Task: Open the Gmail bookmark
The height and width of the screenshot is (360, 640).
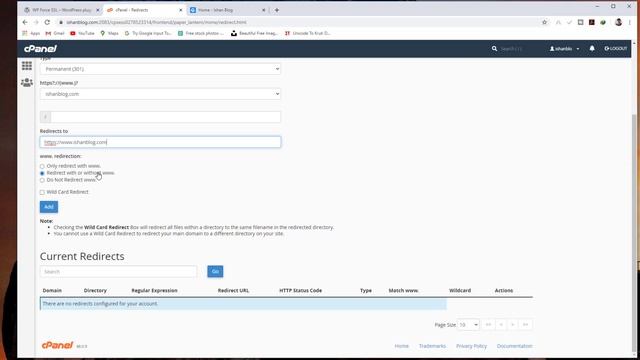Action: pos(55,33)
